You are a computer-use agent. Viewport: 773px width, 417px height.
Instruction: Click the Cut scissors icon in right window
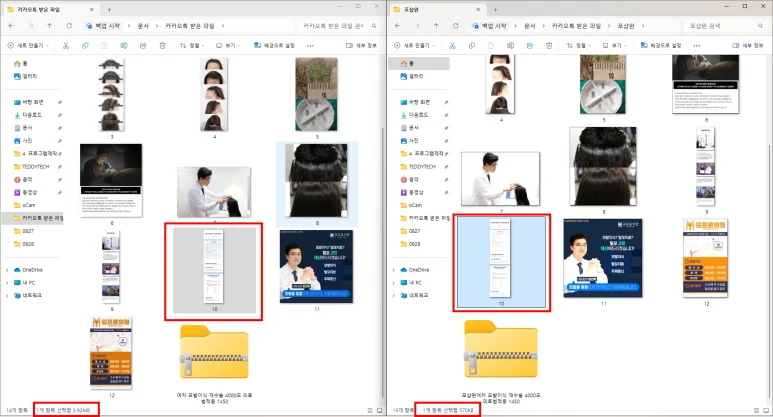452,45
